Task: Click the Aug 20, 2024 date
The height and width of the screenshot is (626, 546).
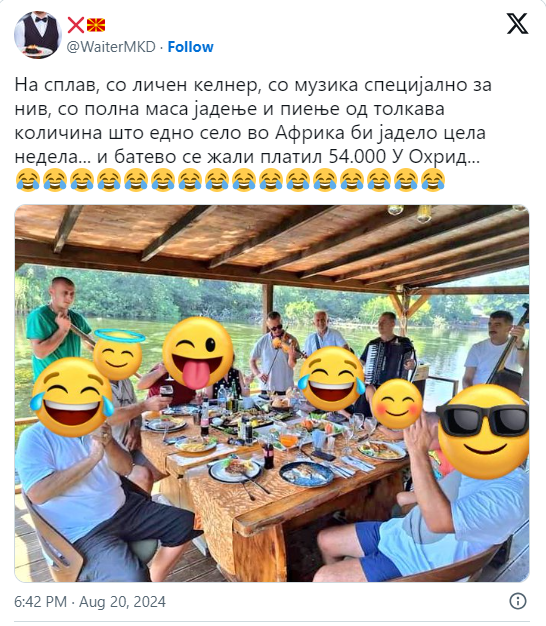Action: 122,602
